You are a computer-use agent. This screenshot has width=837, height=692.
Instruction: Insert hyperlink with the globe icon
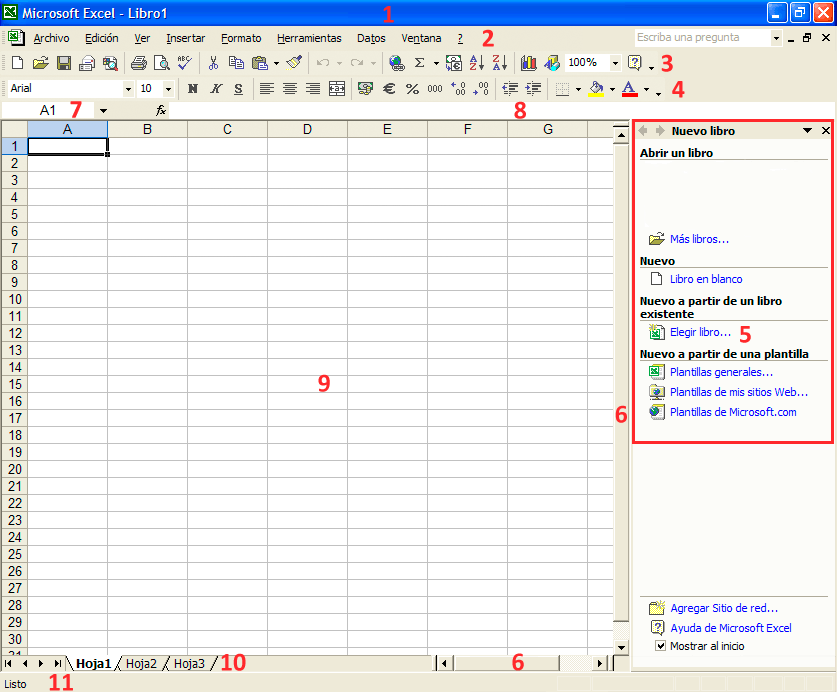click(x=397, y=63)
